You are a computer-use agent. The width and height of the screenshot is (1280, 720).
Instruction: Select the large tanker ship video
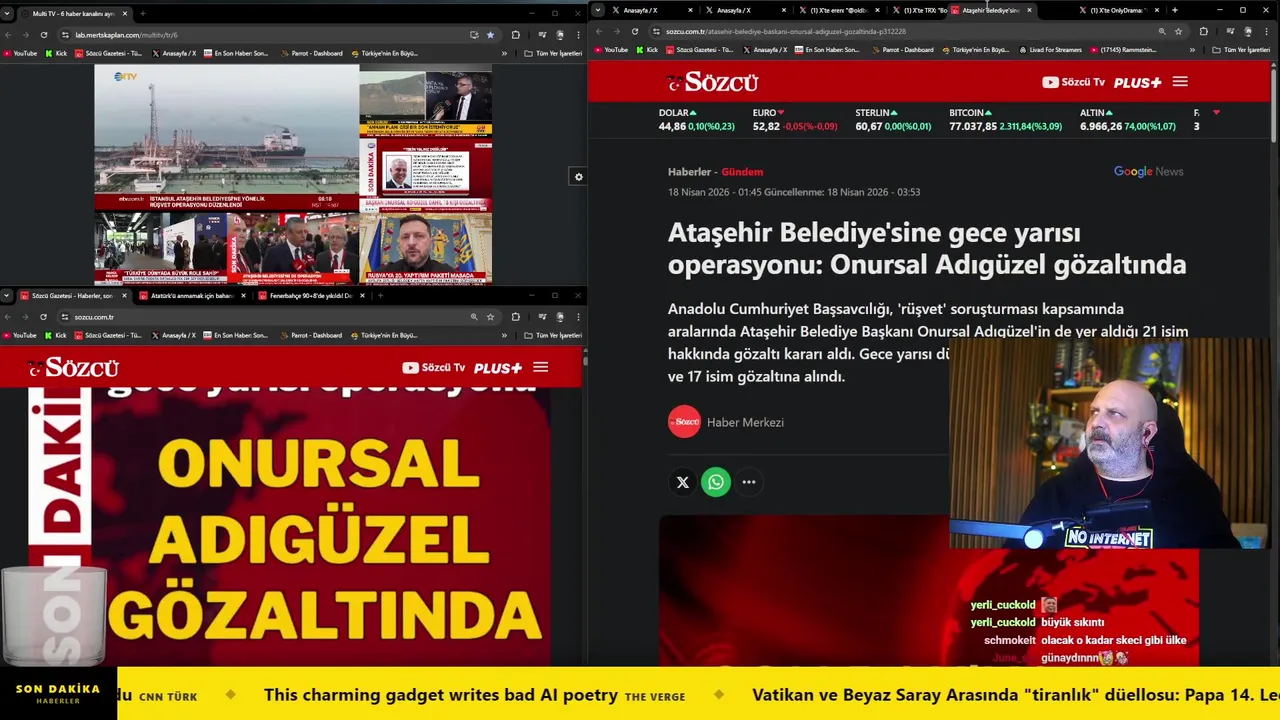coord(226,137)
